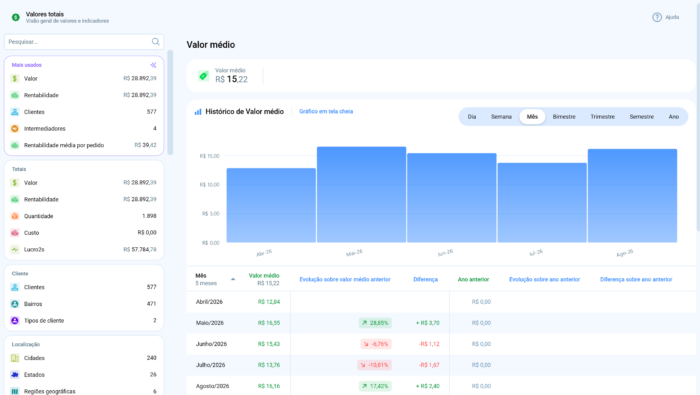Viewport: 700px width, 395px height.
Task: Click the Estados icon
Action: [x=15, y=374]
